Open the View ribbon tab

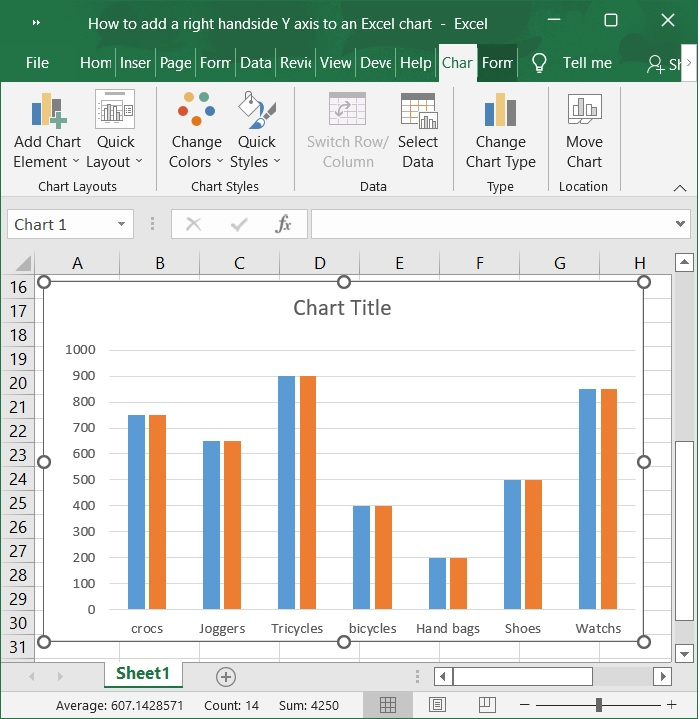[336, 63]
